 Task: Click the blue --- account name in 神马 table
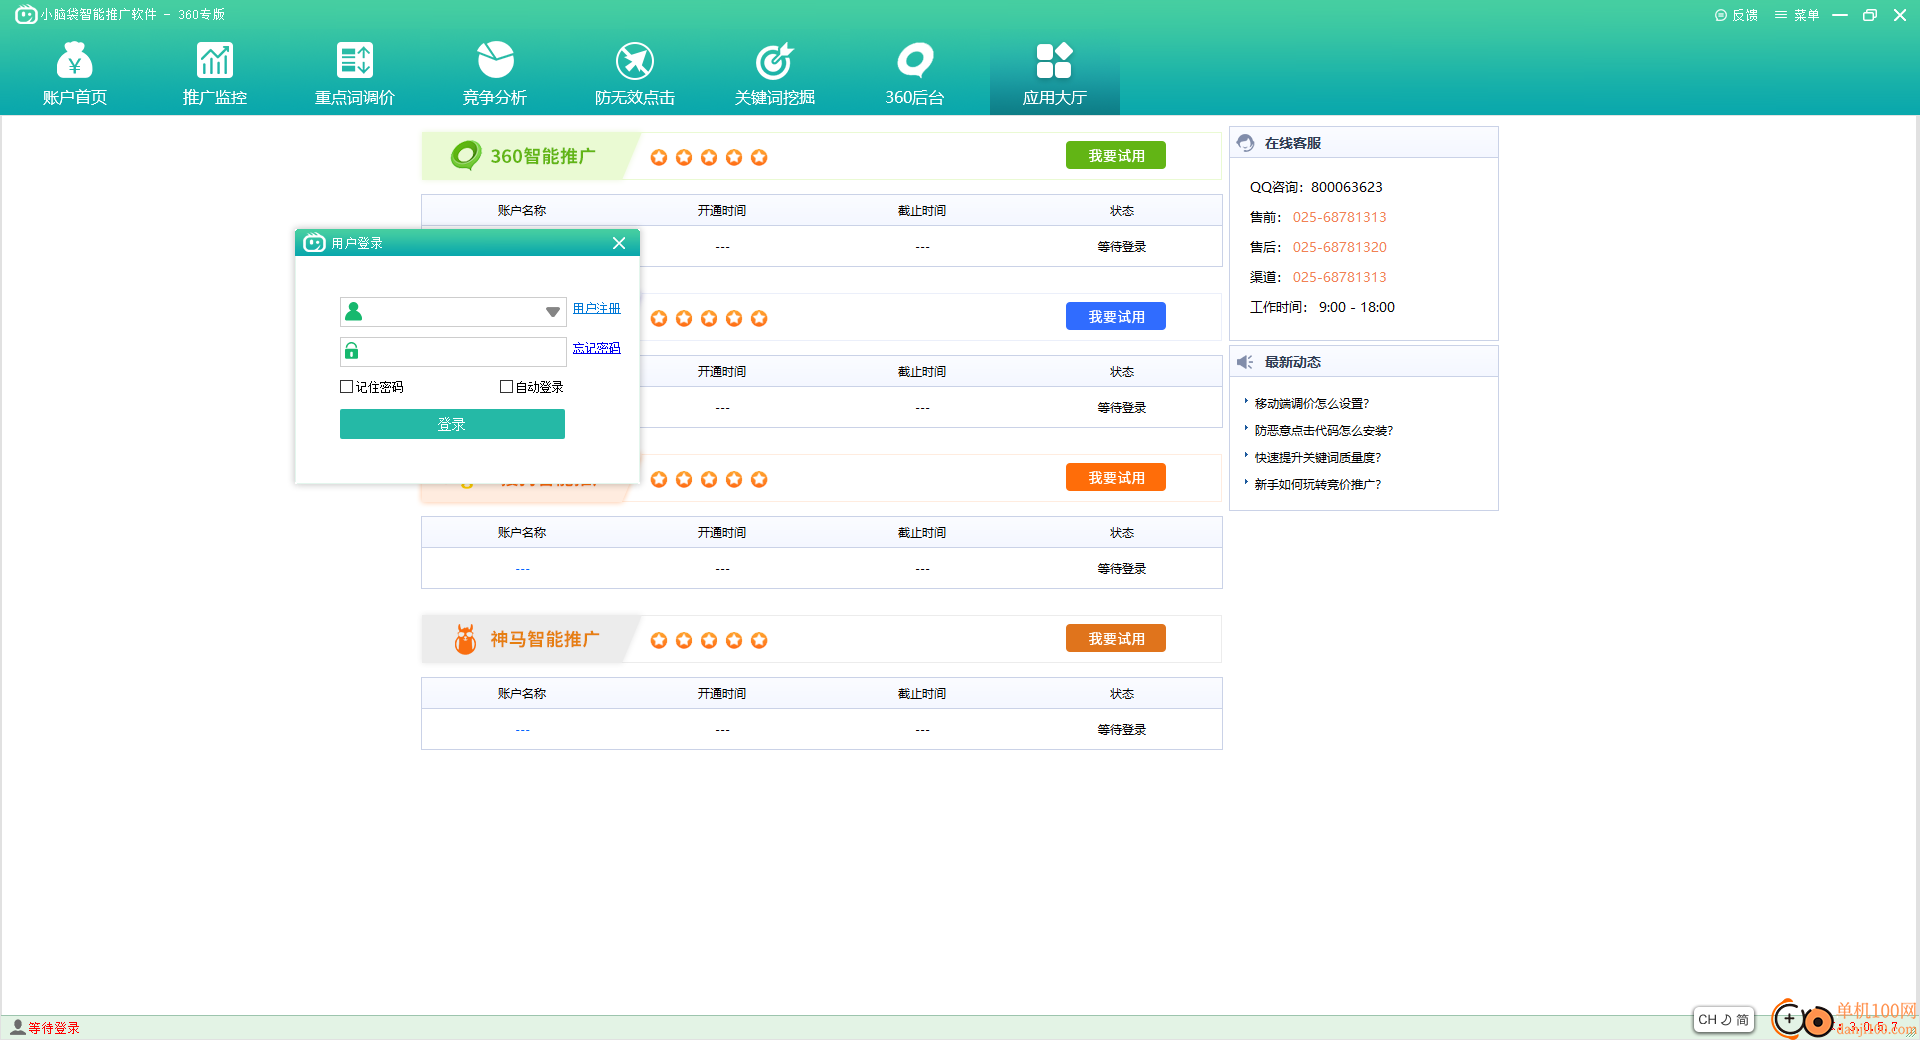(522, 730)
